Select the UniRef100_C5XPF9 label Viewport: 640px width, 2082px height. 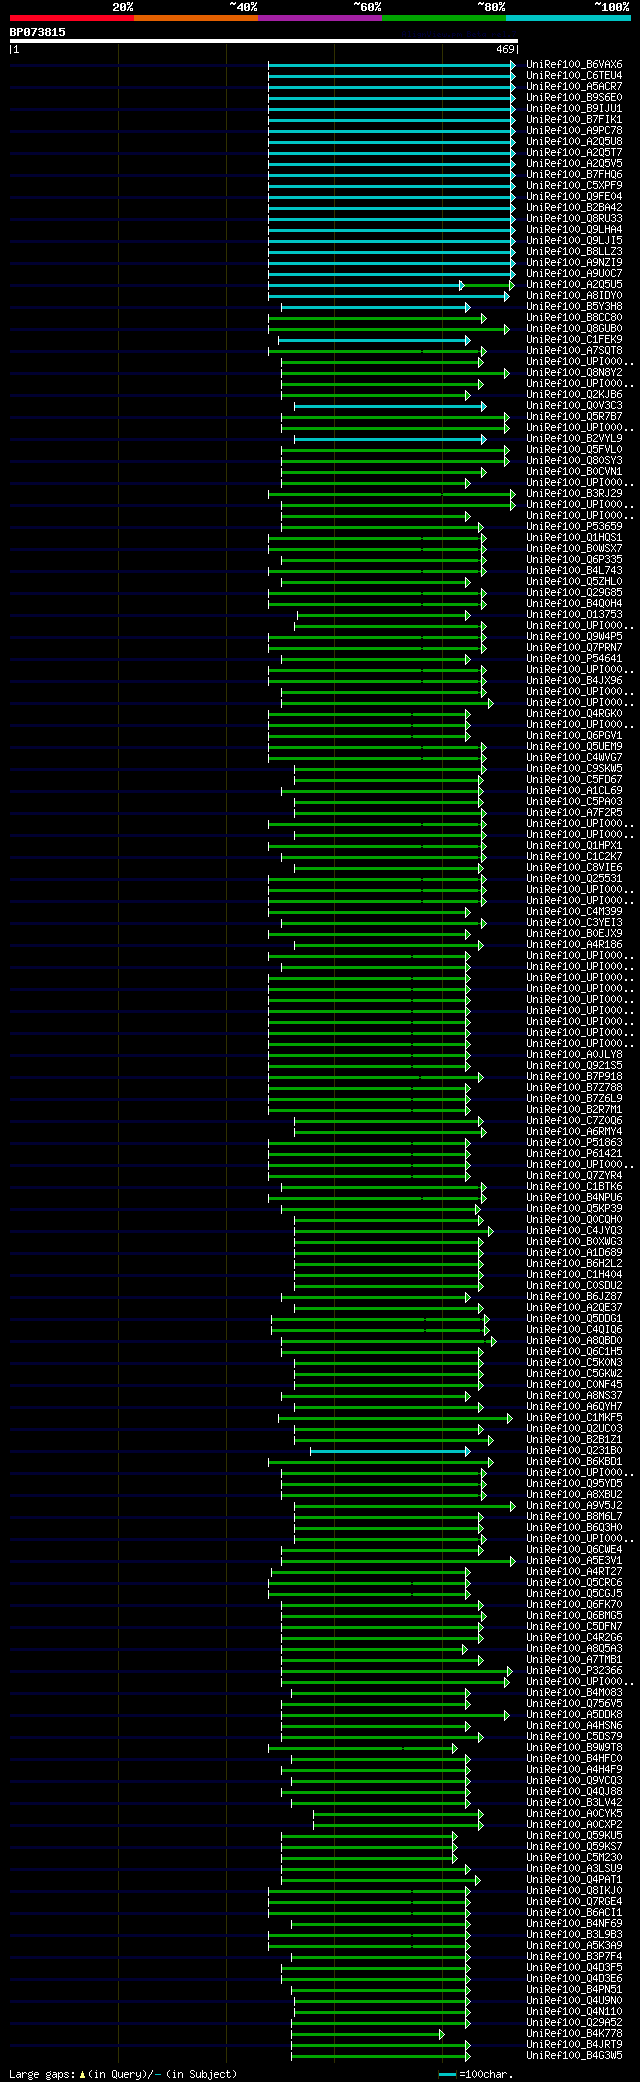[x=574, y=186]
